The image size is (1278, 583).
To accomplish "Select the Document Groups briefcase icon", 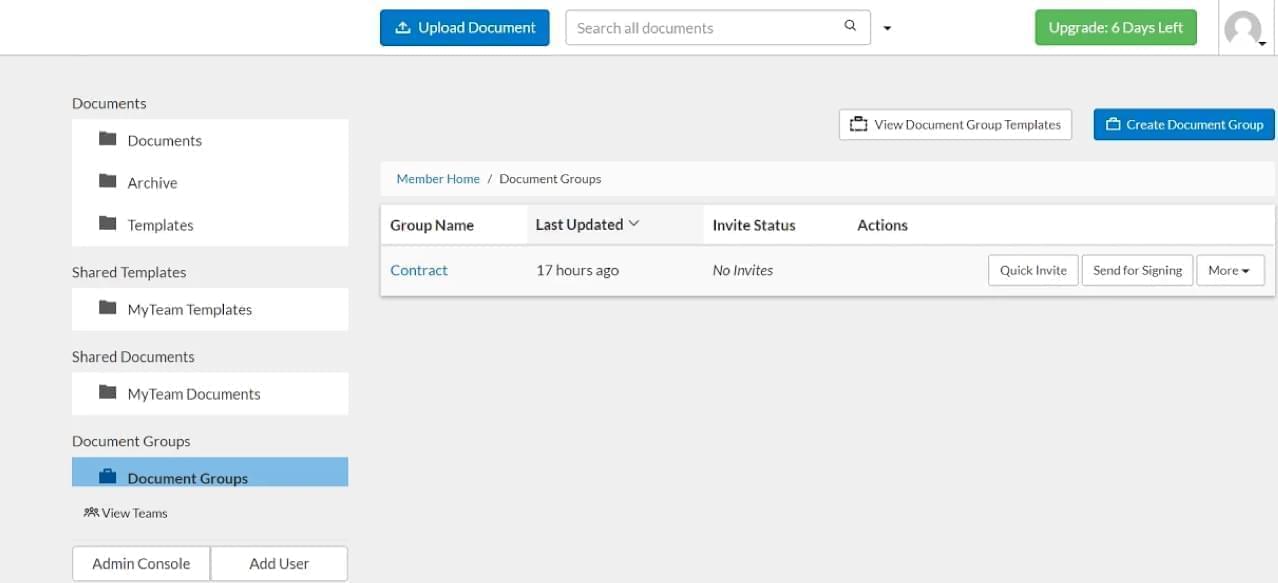I will [108, 477].
